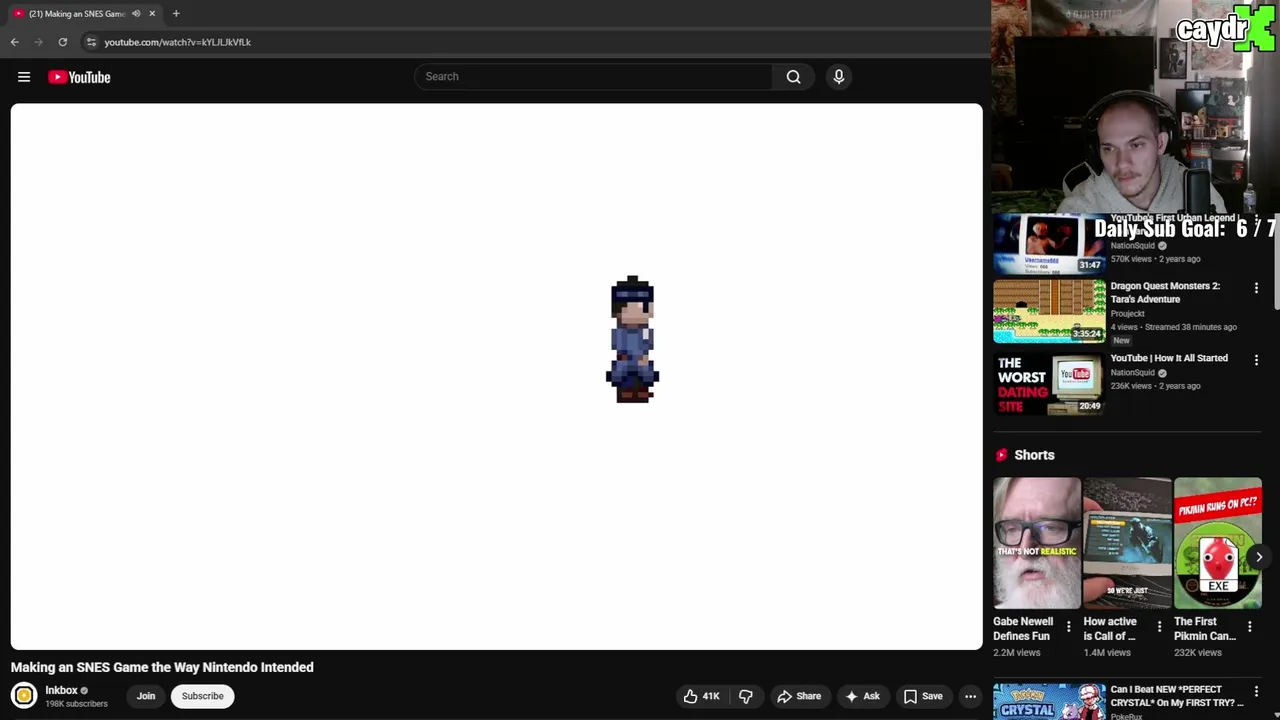Open the Inkbox channel avatar

24,695
